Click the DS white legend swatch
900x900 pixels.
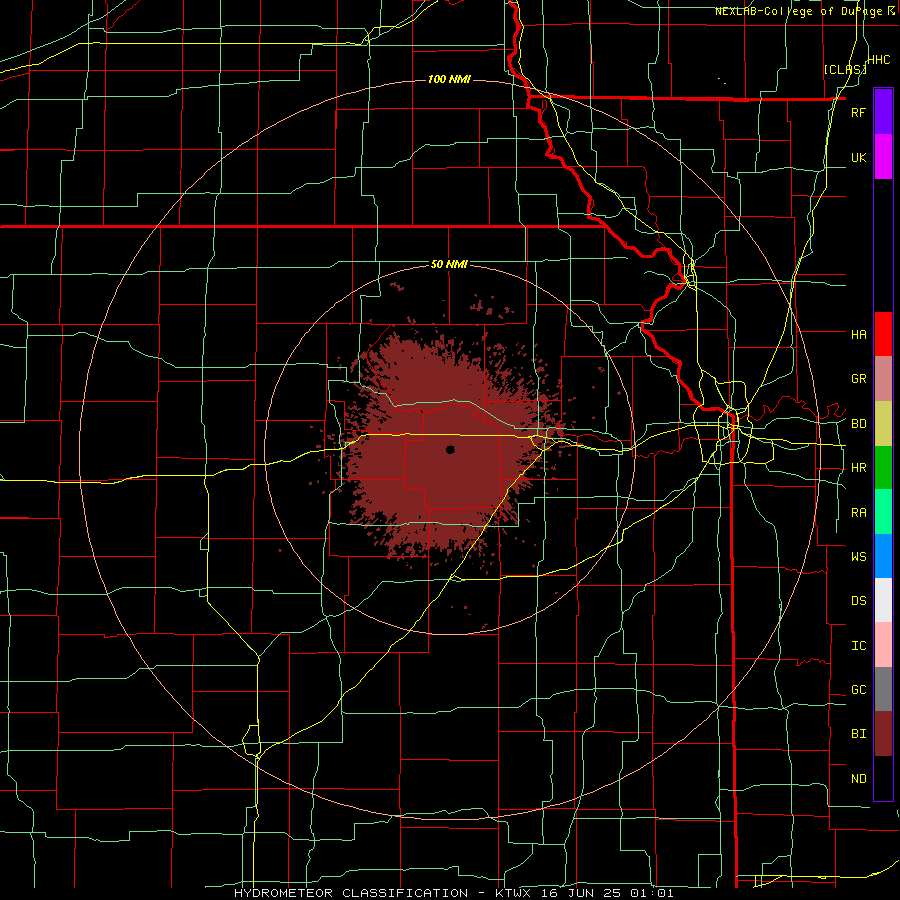[x=883, y=600]
